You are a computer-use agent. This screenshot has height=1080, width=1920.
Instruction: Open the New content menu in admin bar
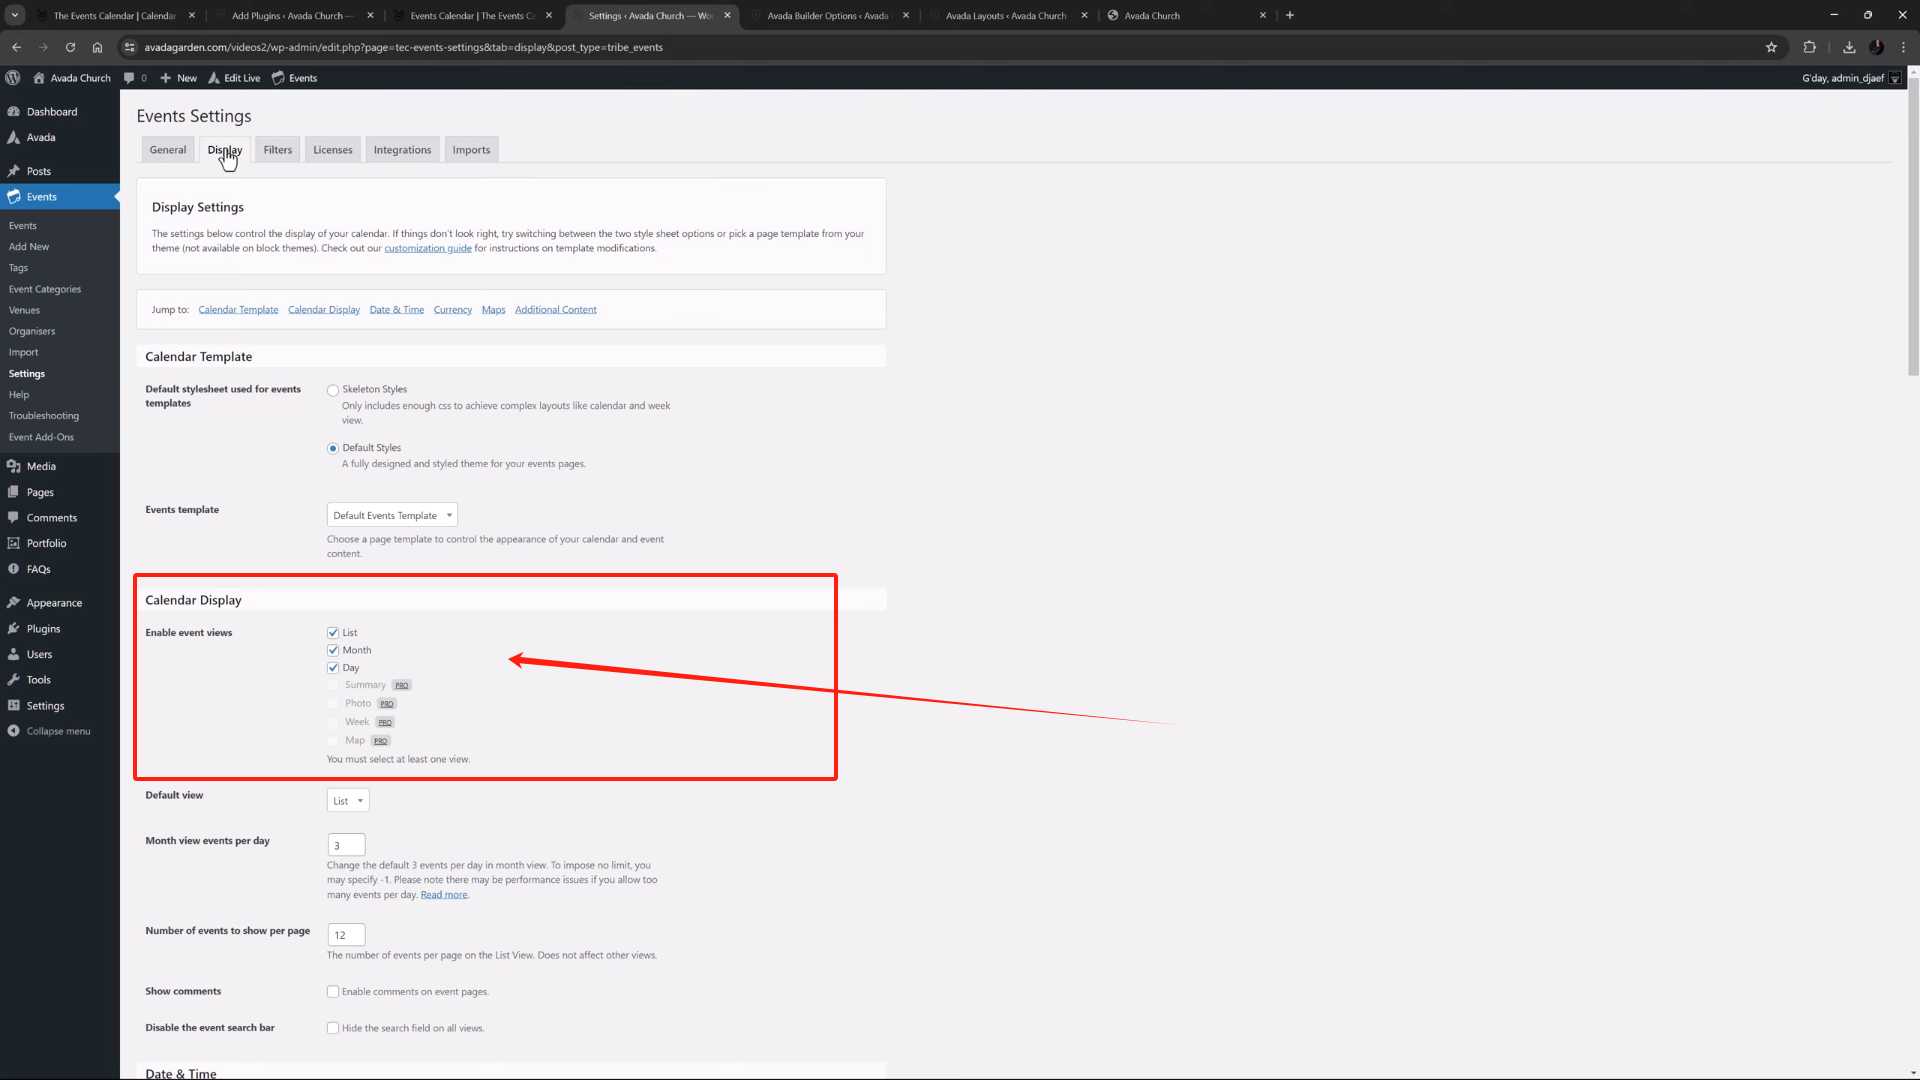(x=178, y=77)
